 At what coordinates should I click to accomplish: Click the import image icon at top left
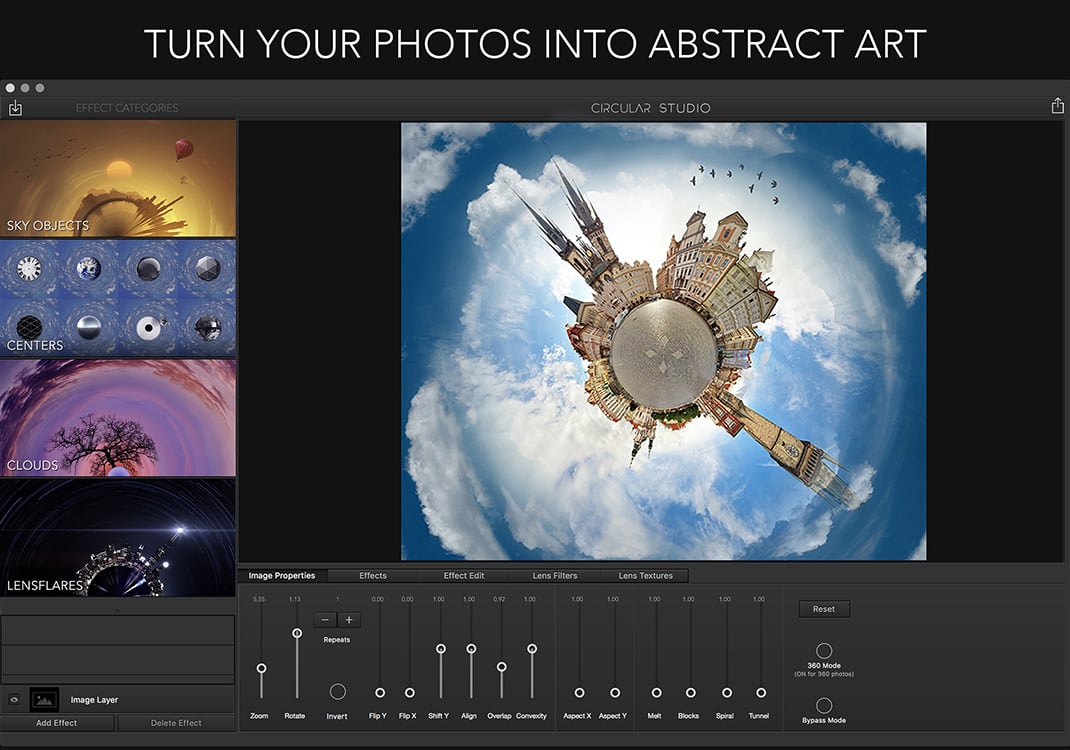coord(15,108)
